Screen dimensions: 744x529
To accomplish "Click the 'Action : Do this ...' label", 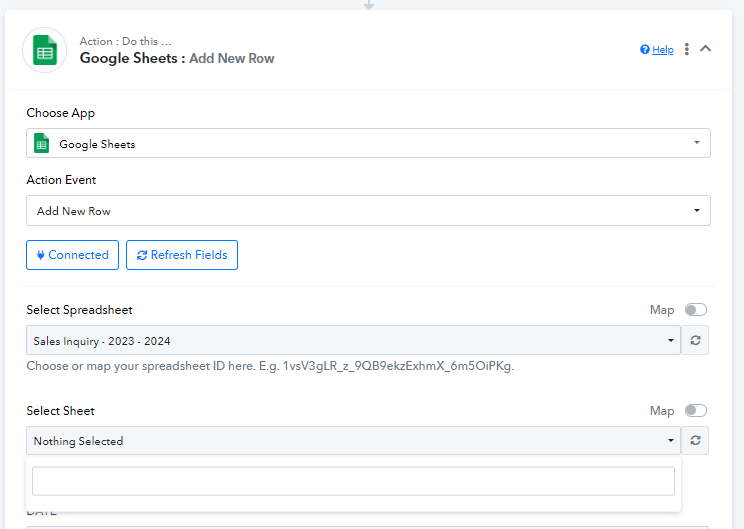I will point(125,41).
